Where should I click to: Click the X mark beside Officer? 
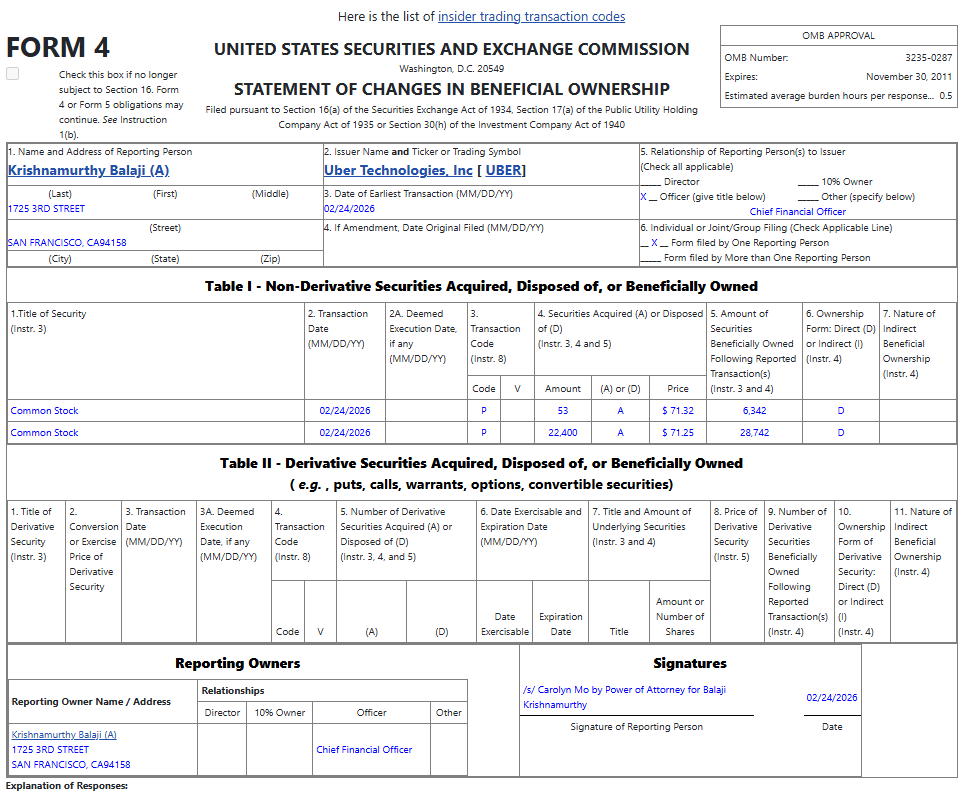click(643, 197)
